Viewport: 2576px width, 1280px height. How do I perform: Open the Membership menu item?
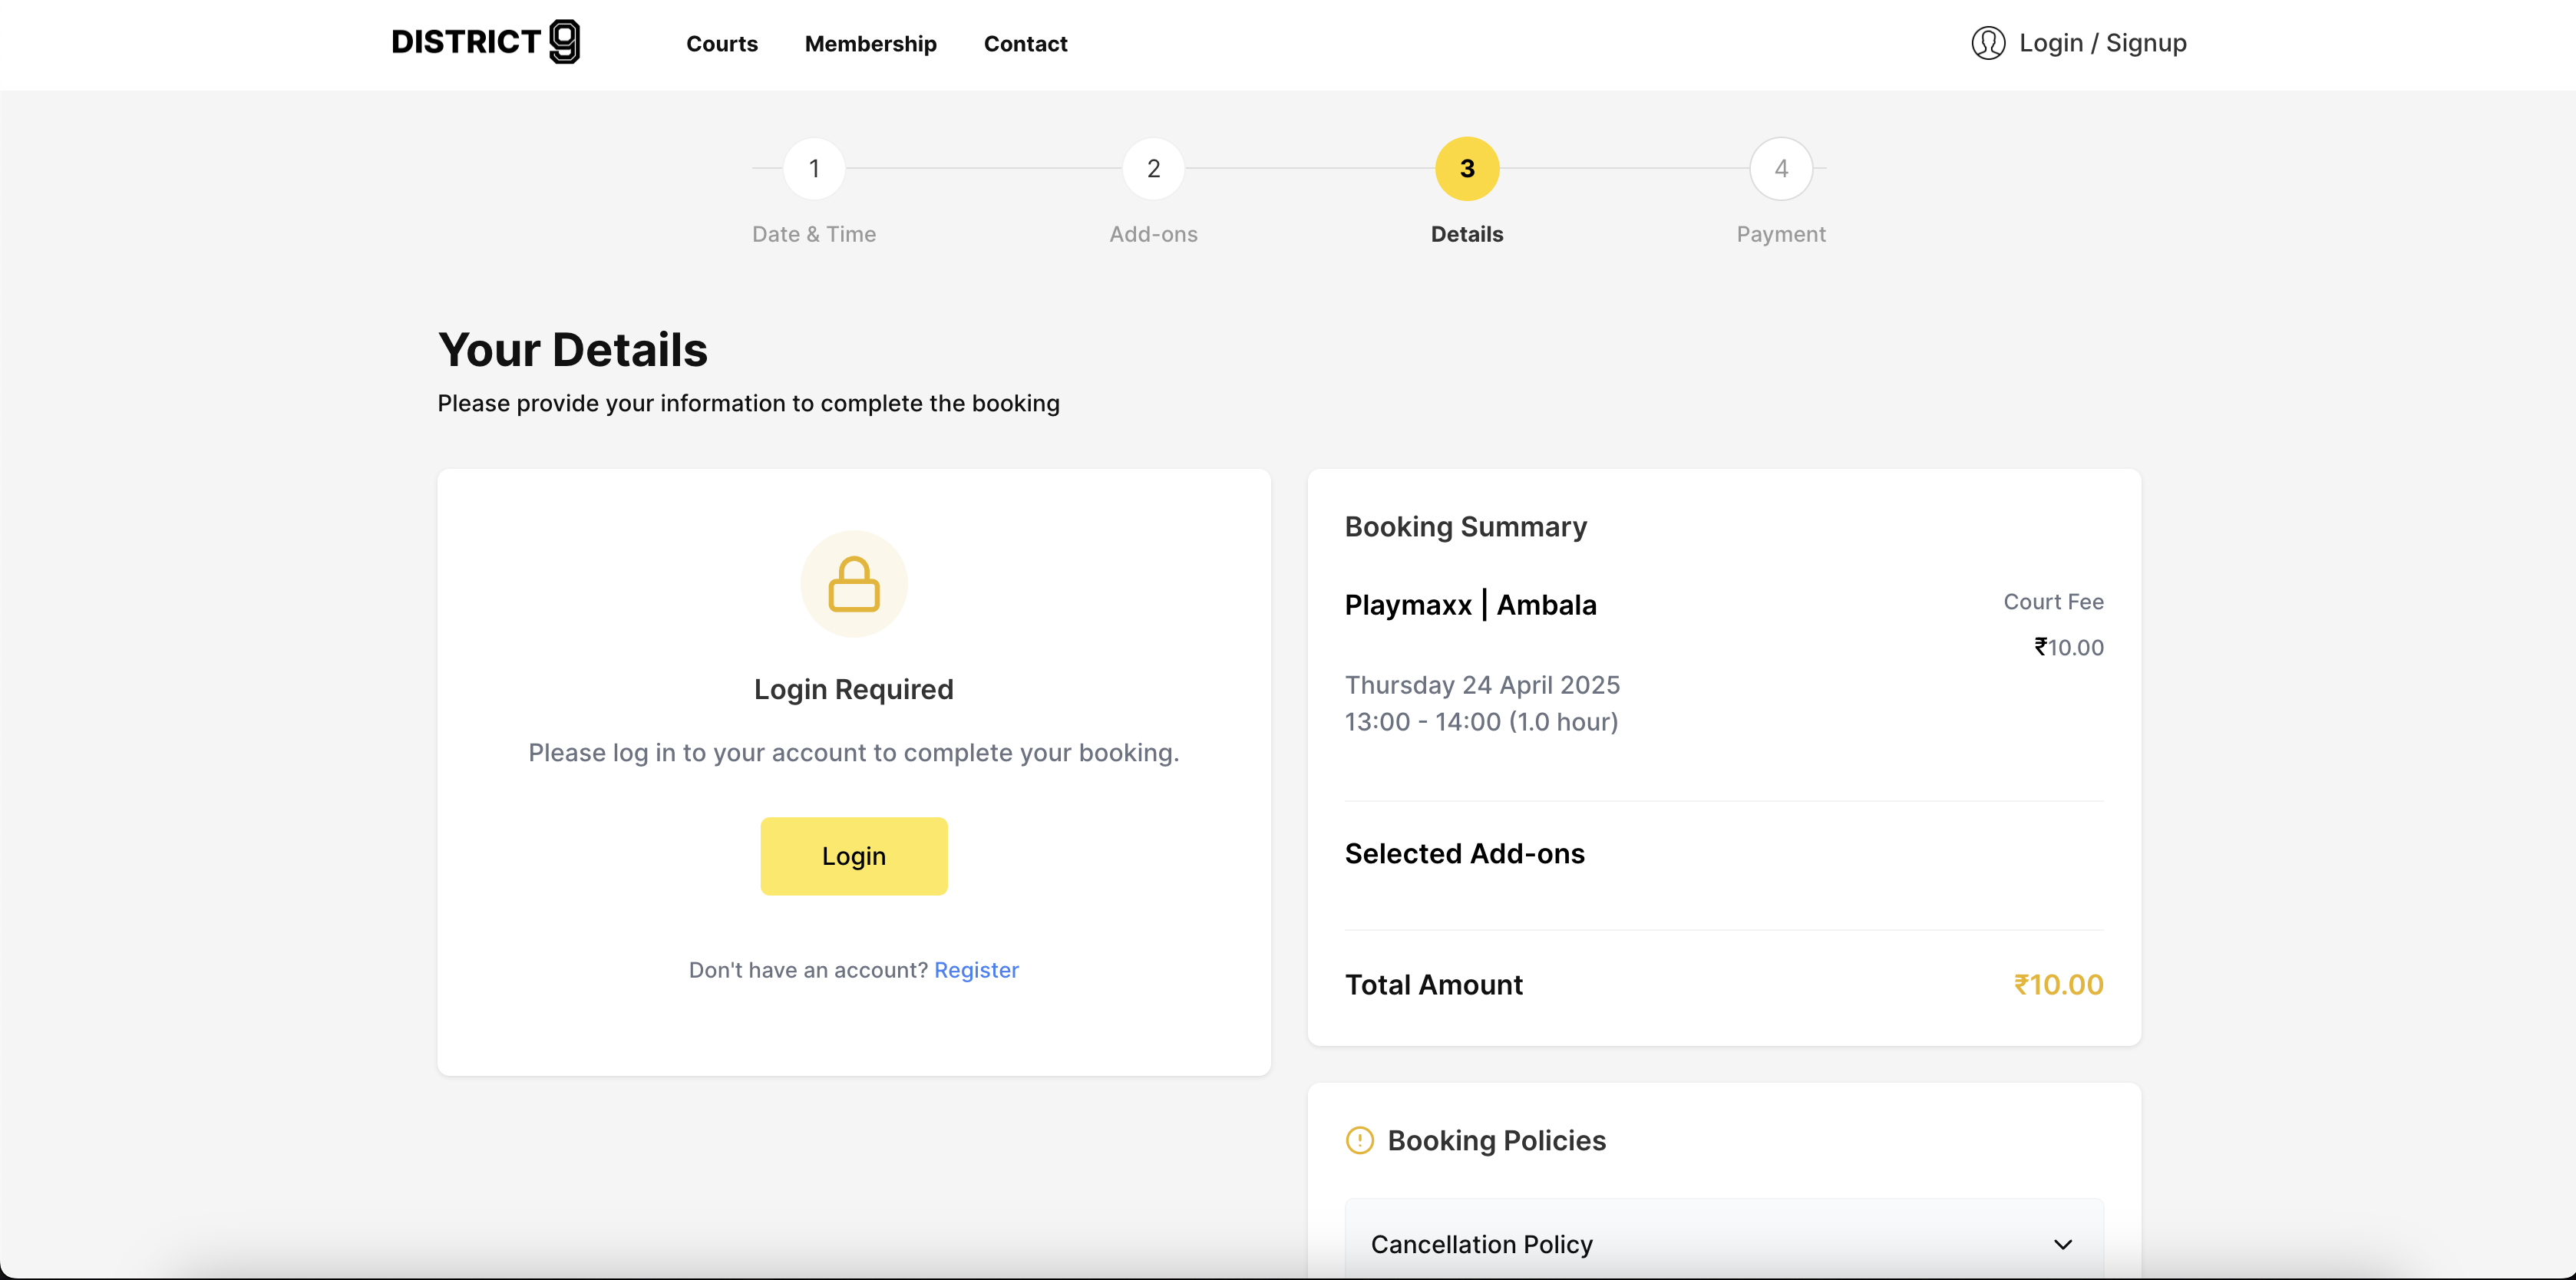click(x=870, y=44)
